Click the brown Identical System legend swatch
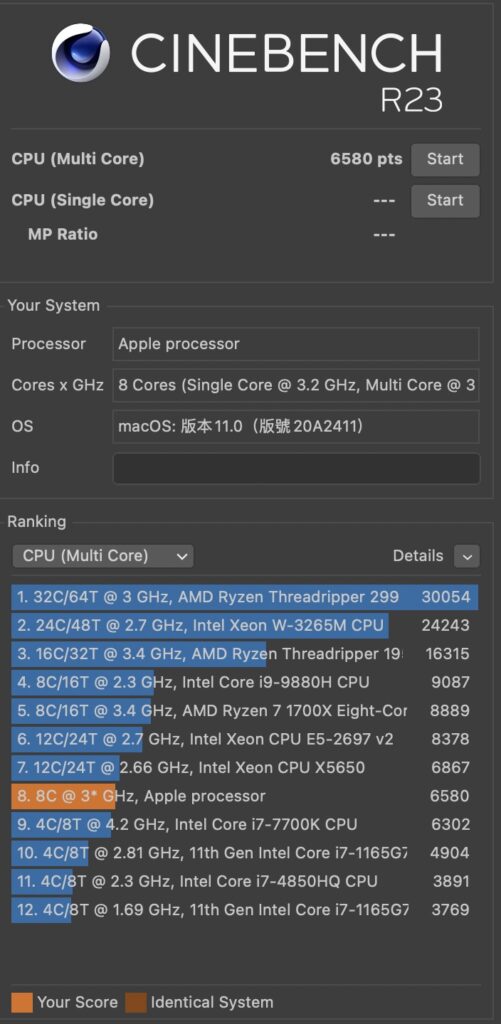Viewport: 501px width, 1024px height. [x=136, y=1002]
